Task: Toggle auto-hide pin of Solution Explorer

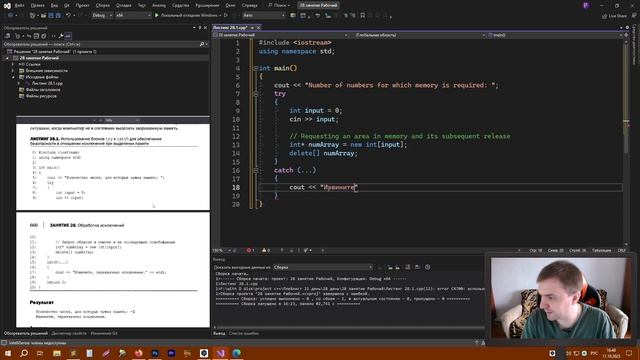Action: (200, 28)
